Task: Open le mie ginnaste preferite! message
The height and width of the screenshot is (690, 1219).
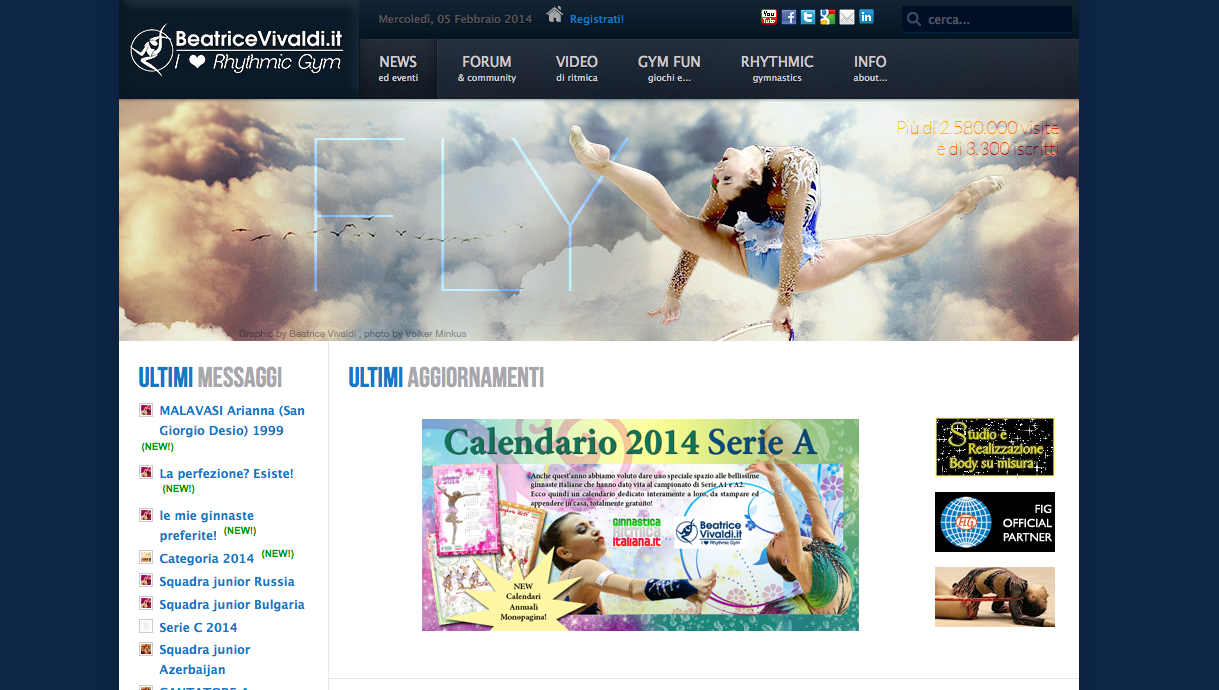Action: click(x=206, y=526)
